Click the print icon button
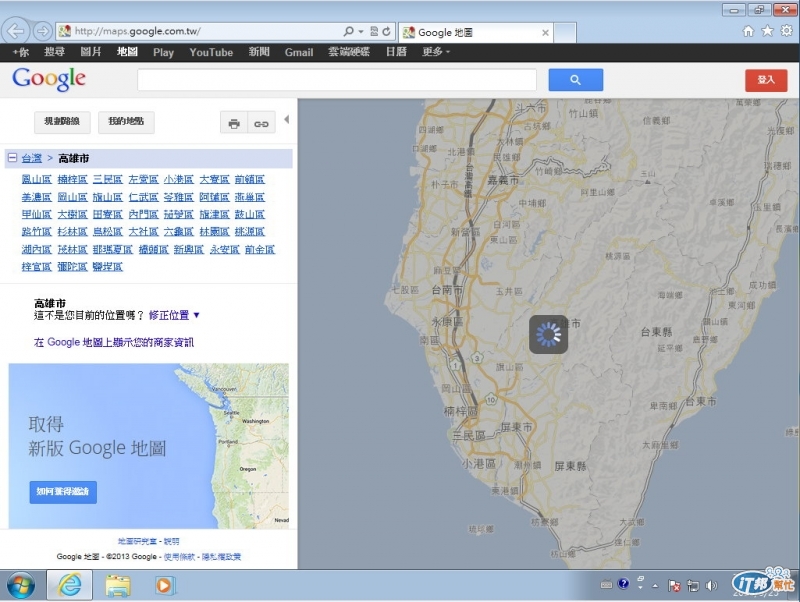The height and width of the screenshot is (602, 800). [x=234, y=123]
